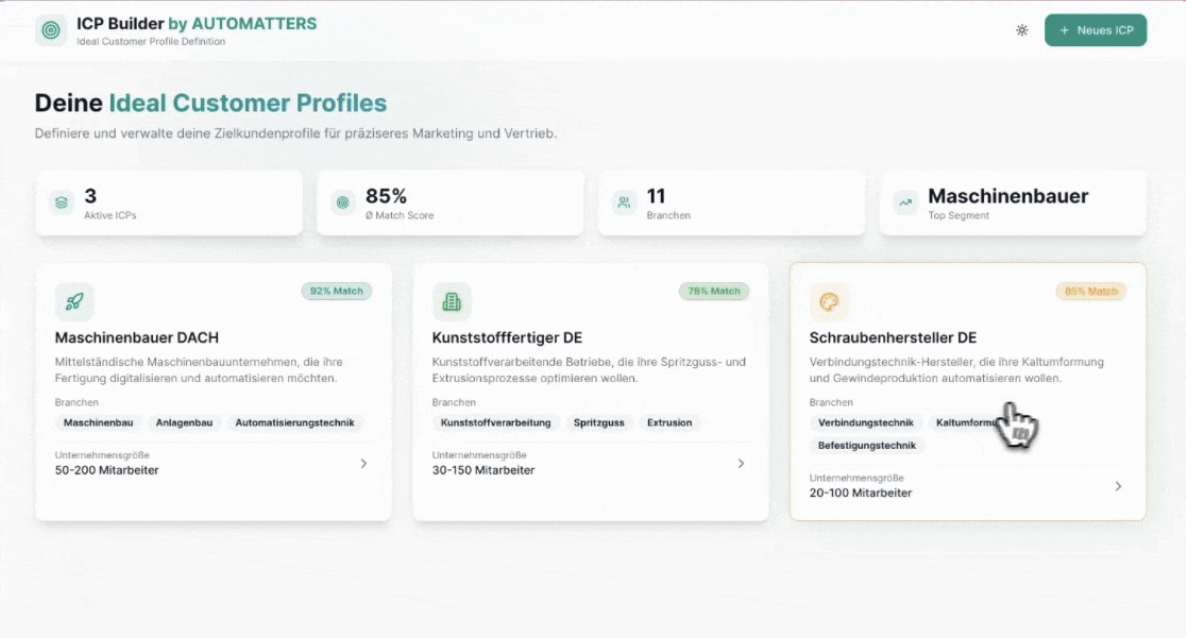This screenshot has height=638, width=1186.
Task: Click the ICP Builder target logo icon
Action: [x=51, y=30]
